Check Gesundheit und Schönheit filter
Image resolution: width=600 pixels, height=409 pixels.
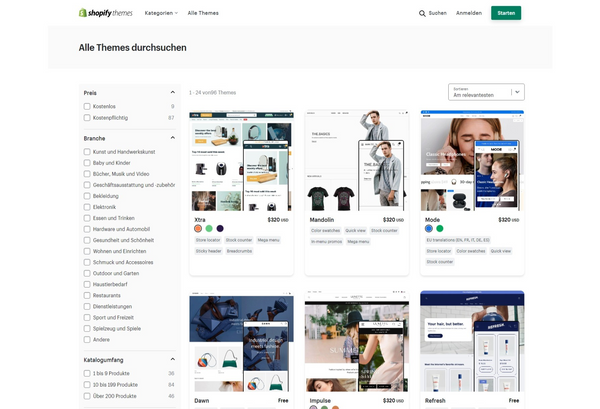pyautogui.click(x=87, y=240)
